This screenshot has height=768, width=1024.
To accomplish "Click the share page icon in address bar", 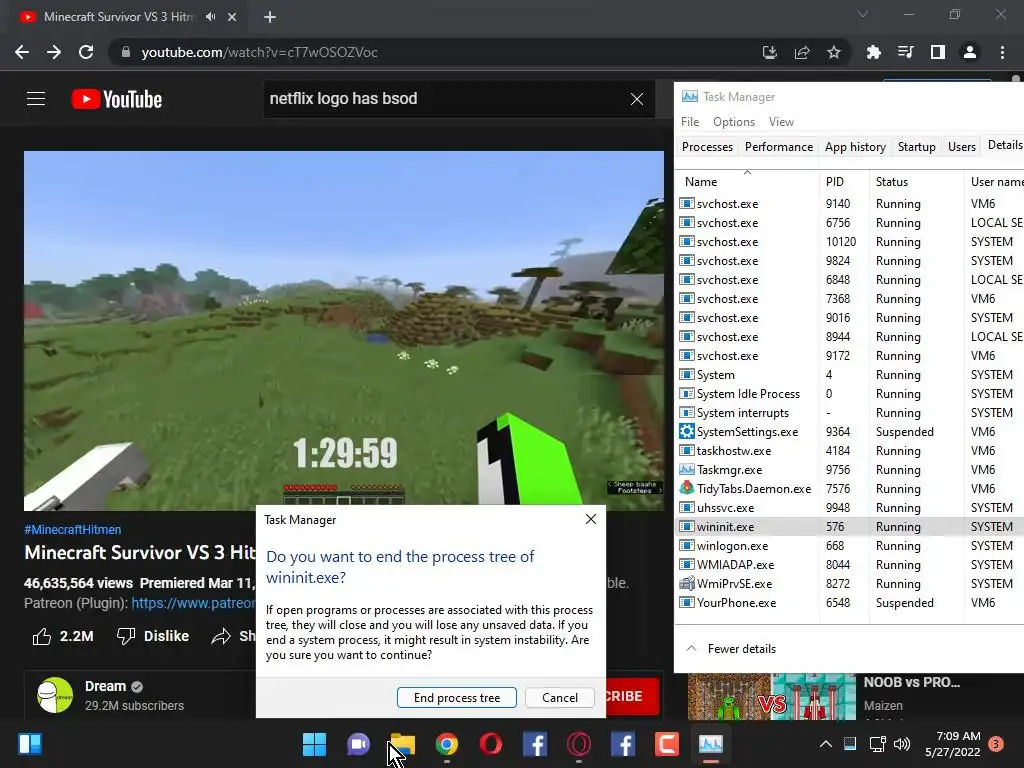I will coord(801,52).
